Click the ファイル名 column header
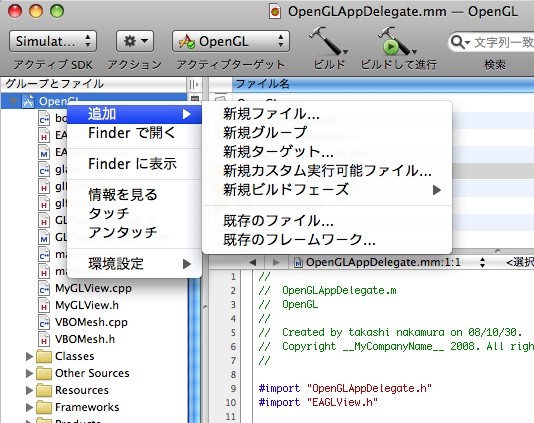This screenshot has height=423, width=534. coord(383,84)
